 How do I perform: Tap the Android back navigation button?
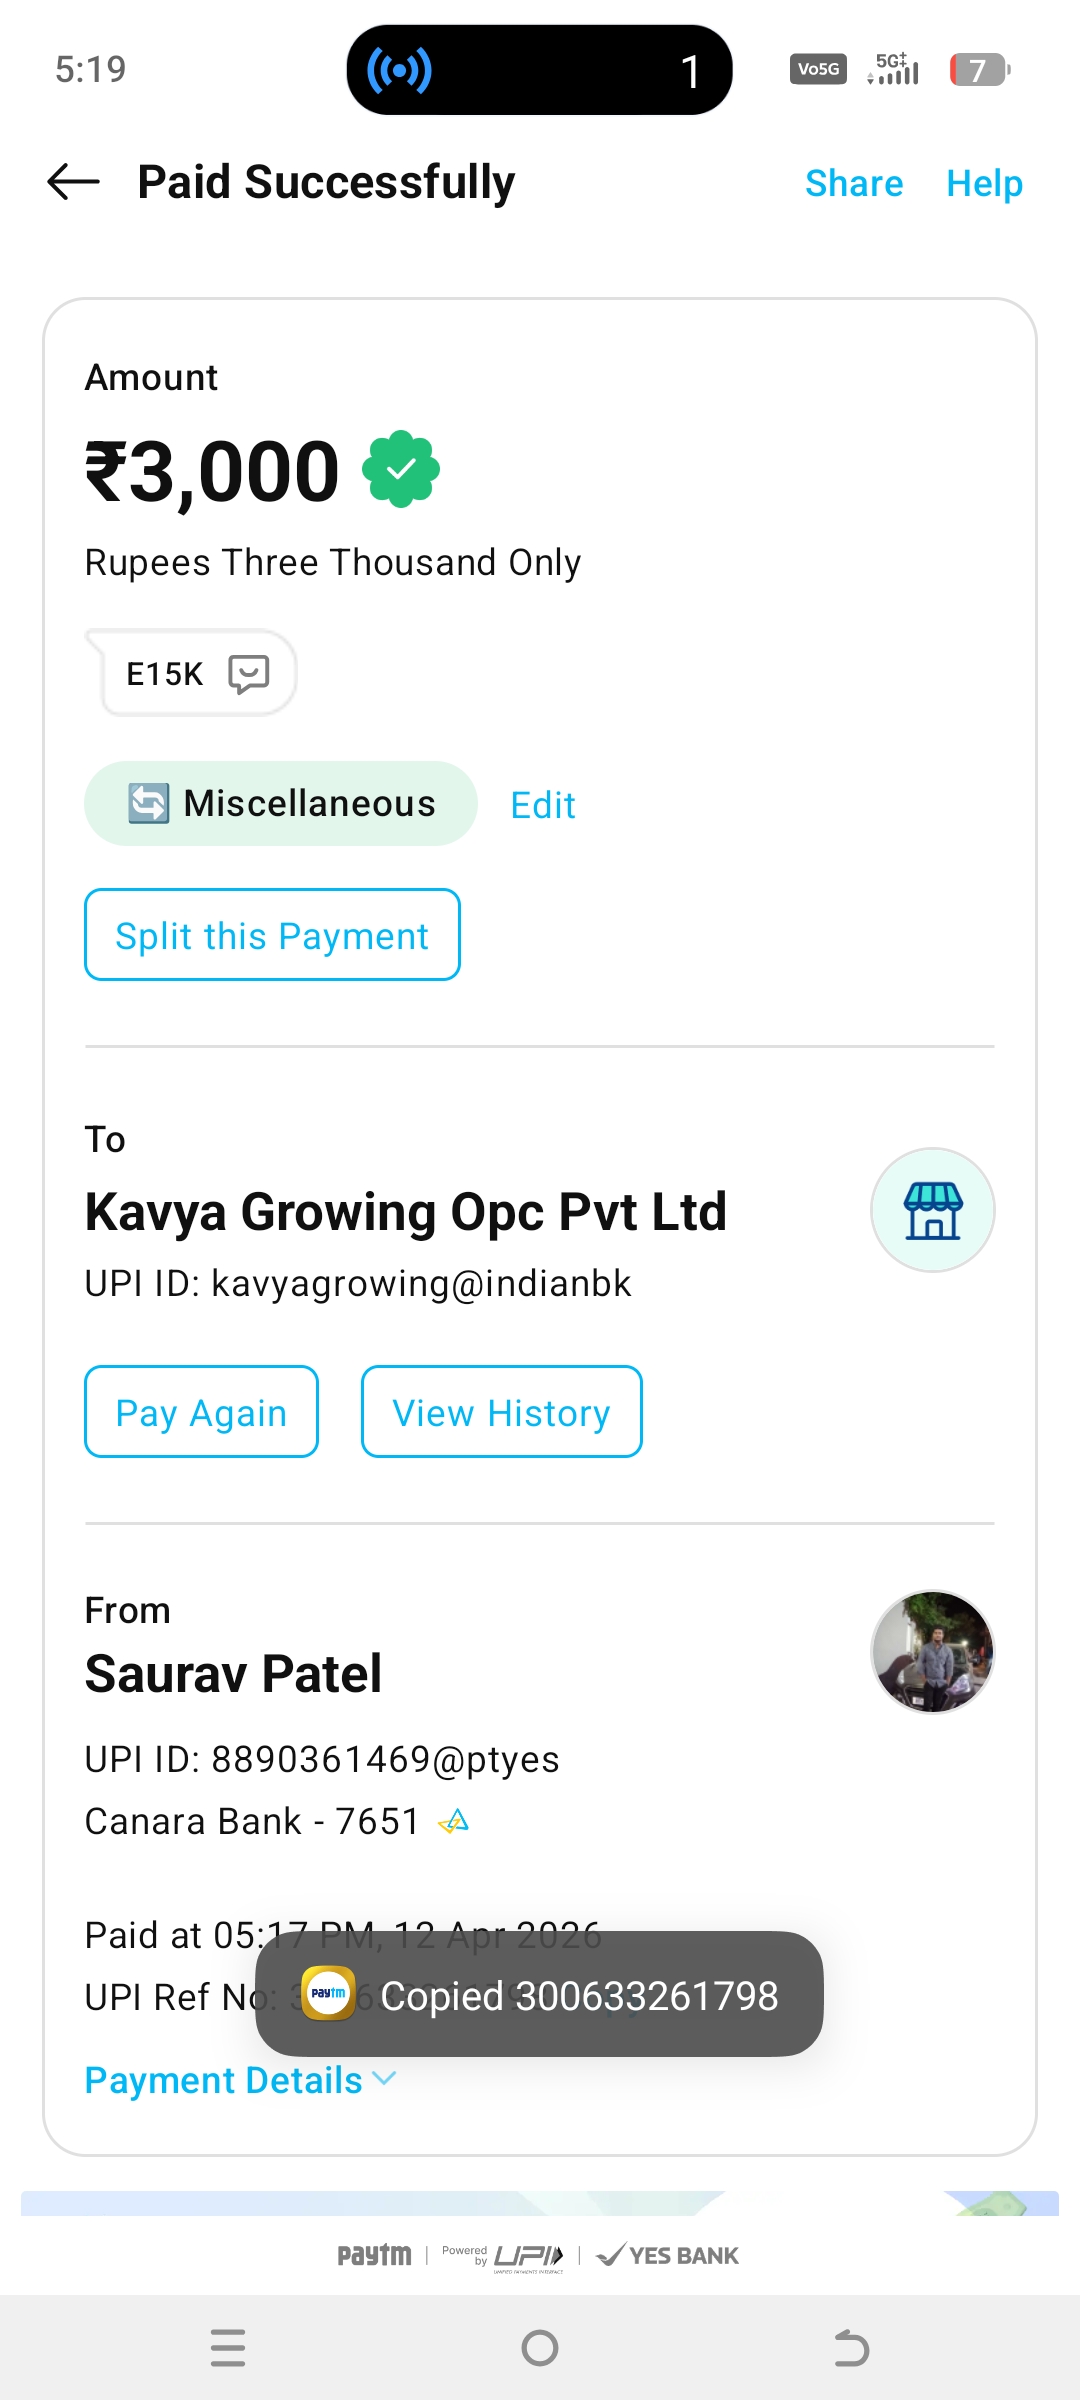click(x=851, y=2347)
